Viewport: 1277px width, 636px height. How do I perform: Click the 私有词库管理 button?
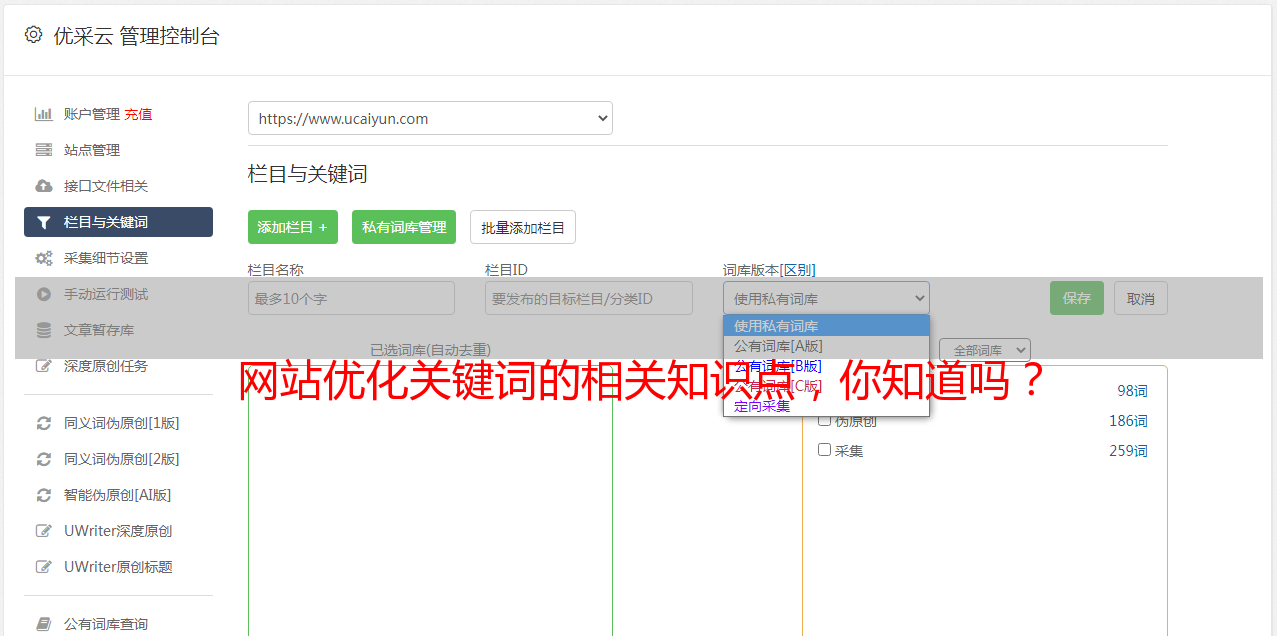click(x=404, y=227)
